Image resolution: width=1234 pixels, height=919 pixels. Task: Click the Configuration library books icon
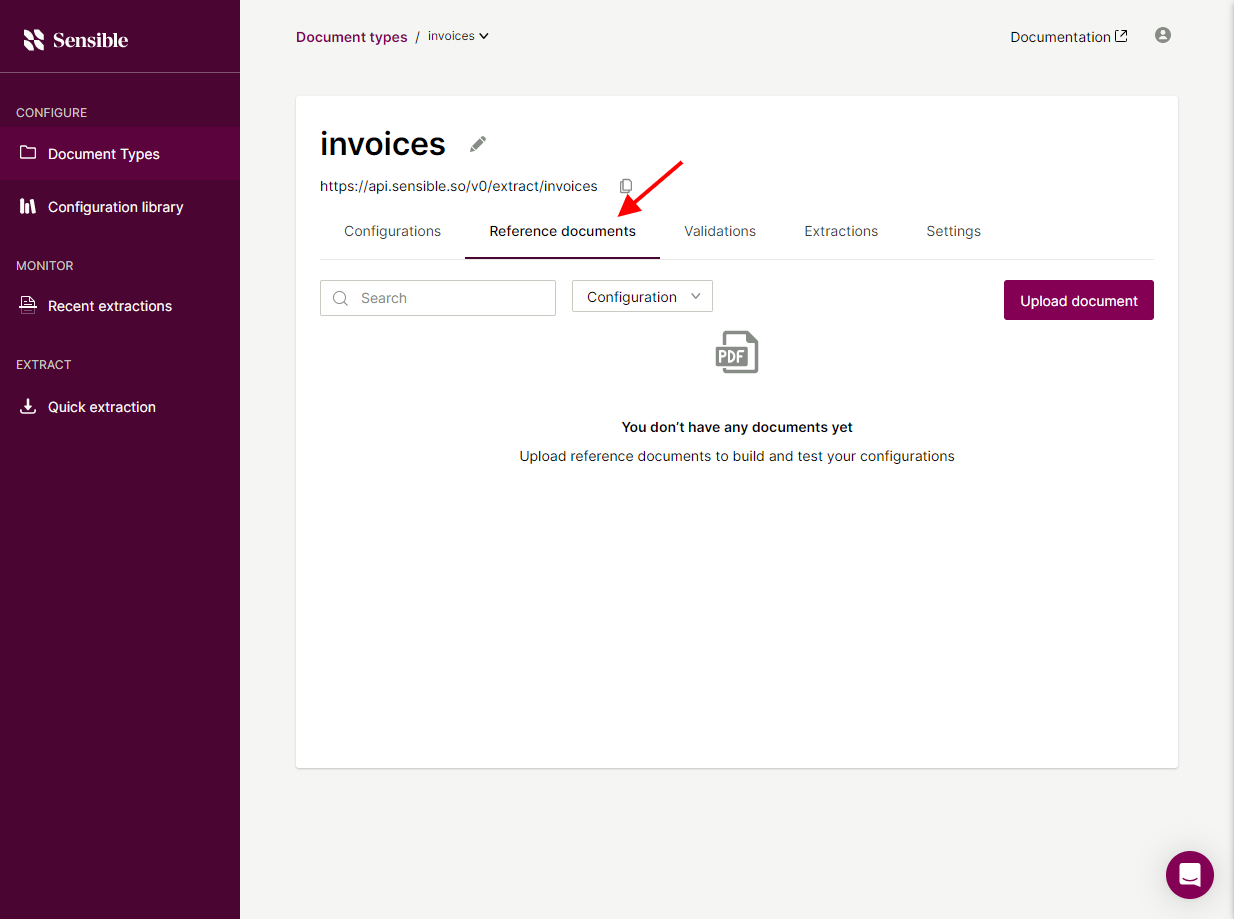(28, 206)
